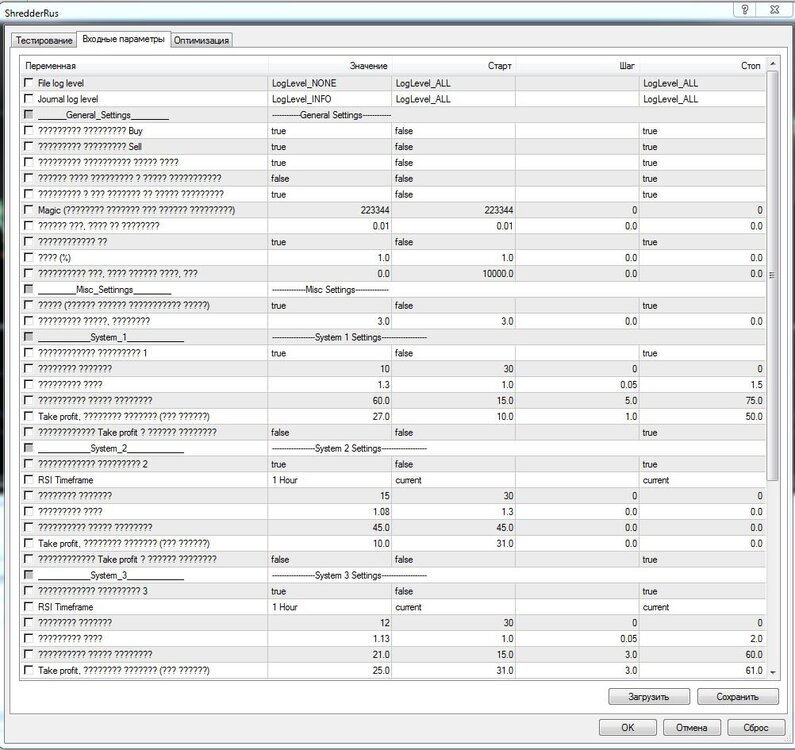
Task: Click the Стоп column header
Action: (702, 65)
